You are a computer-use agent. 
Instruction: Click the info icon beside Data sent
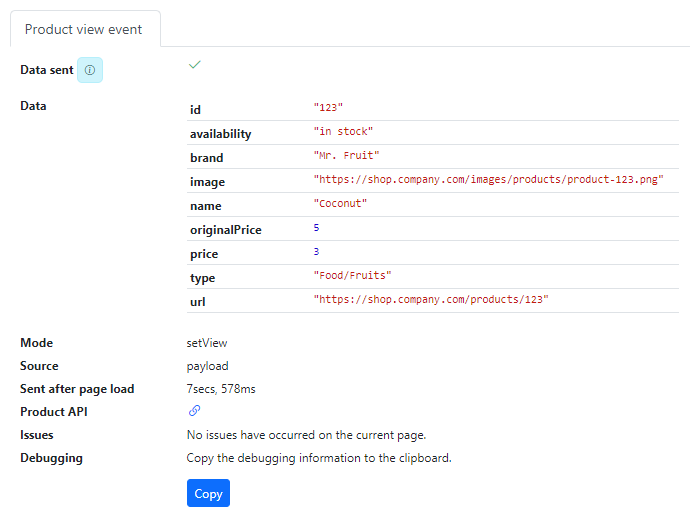(x=90, y=70)
